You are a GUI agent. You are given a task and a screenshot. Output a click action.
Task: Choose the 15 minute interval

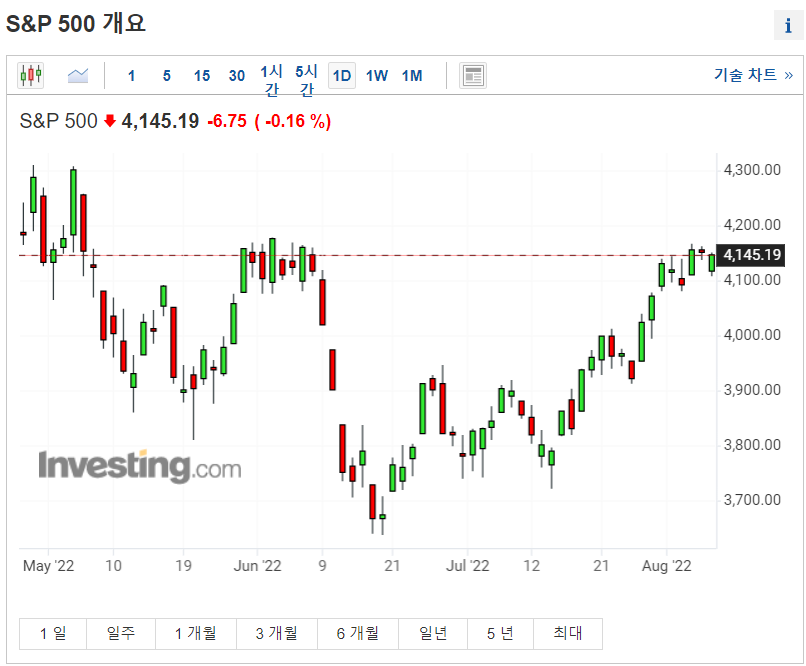pos(202,76)
